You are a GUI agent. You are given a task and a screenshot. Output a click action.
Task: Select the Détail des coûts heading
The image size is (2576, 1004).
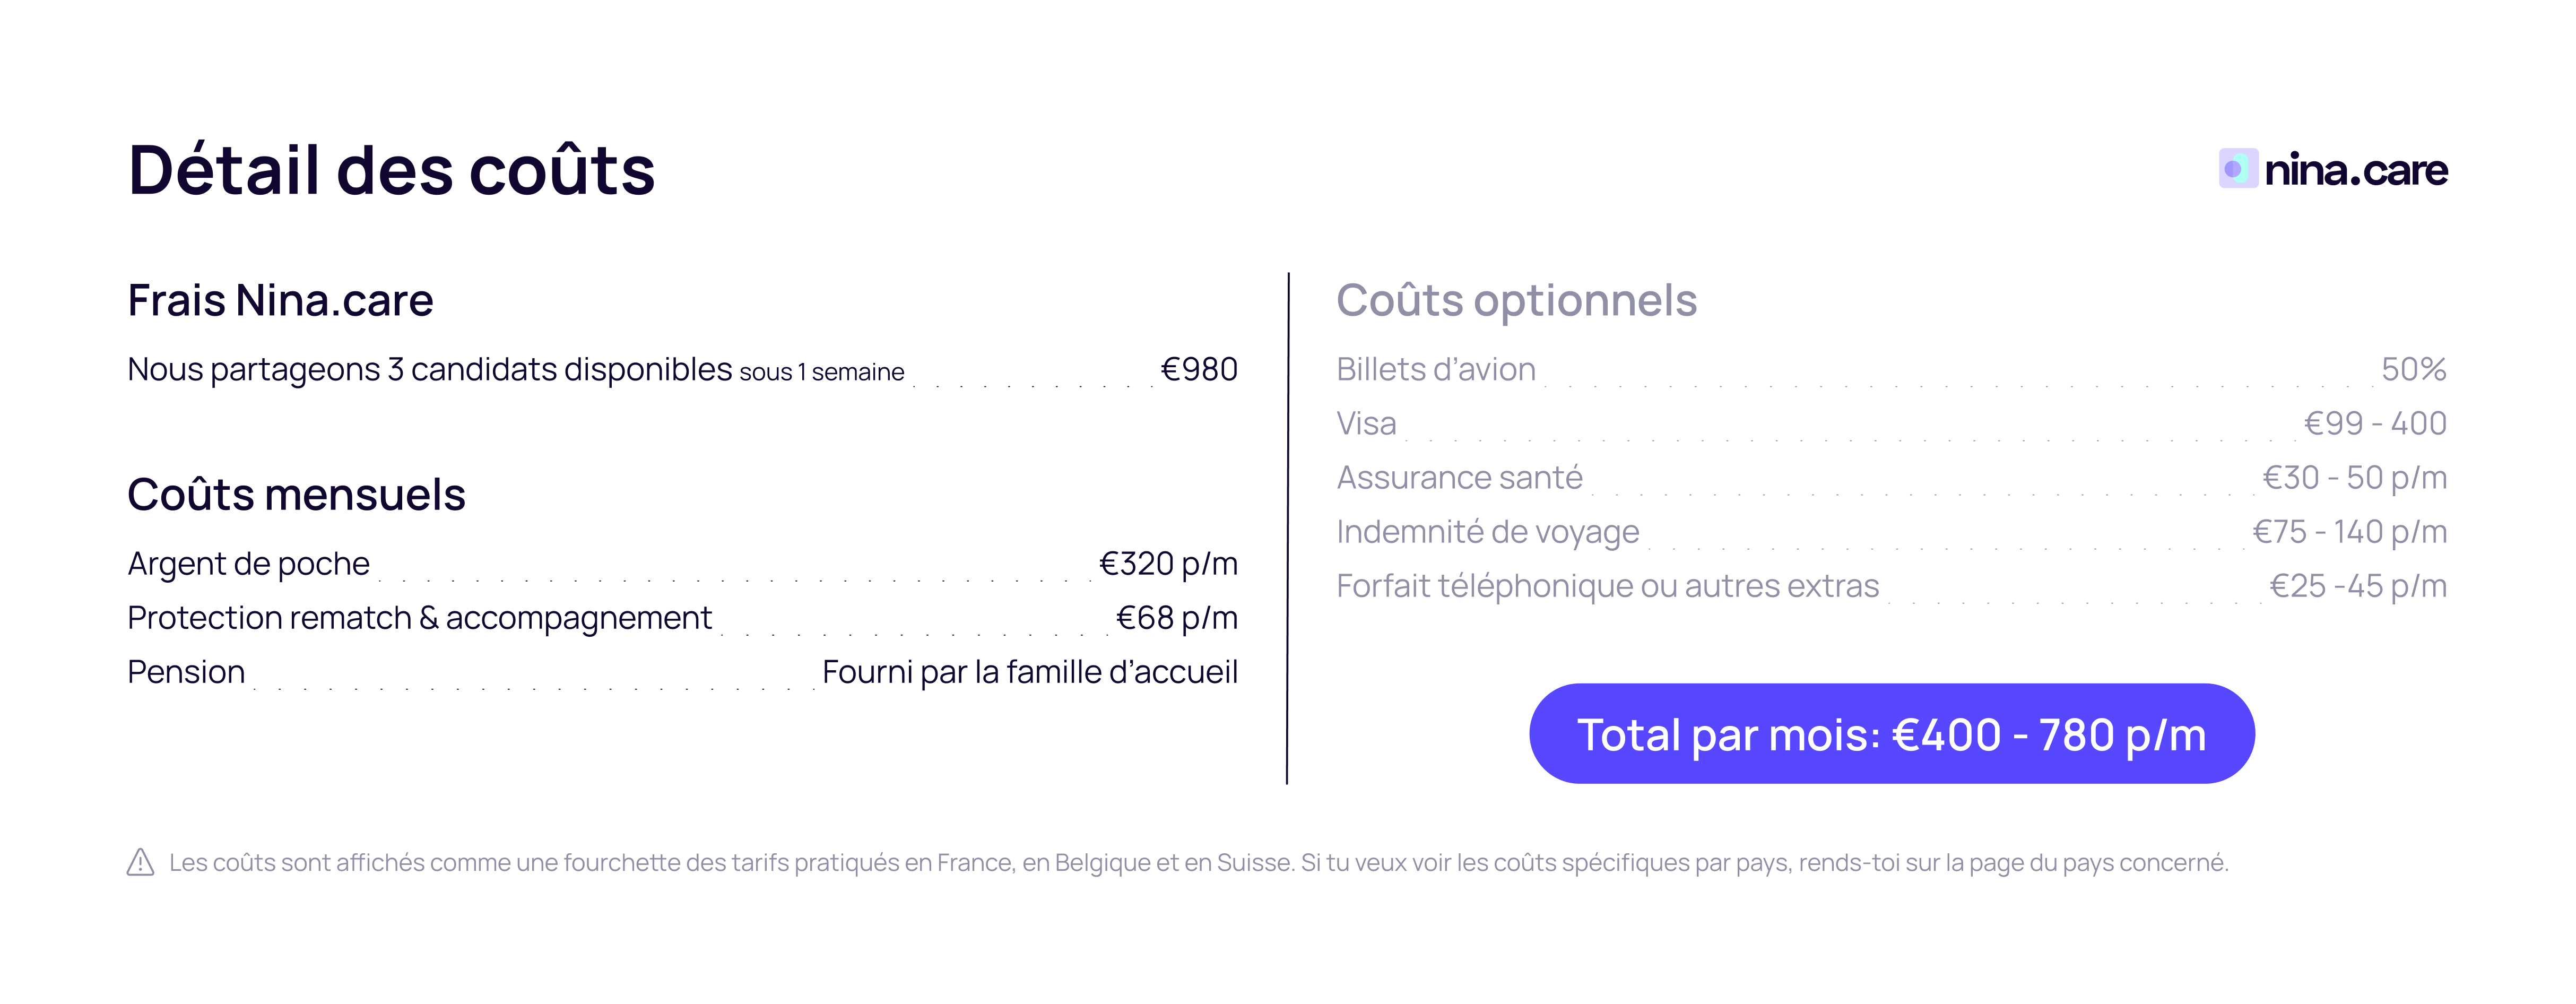coord(391,170)
